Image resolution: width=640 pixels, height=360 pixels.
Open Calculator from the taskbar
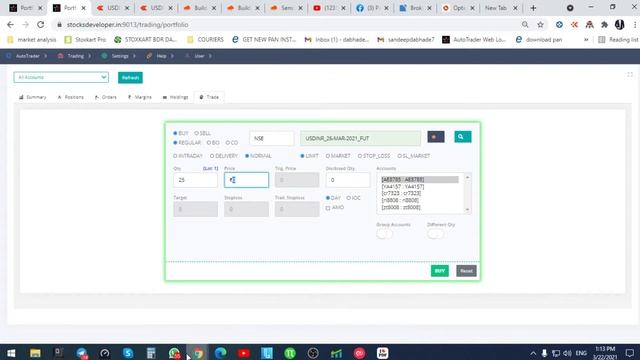(x=151, y=353)
